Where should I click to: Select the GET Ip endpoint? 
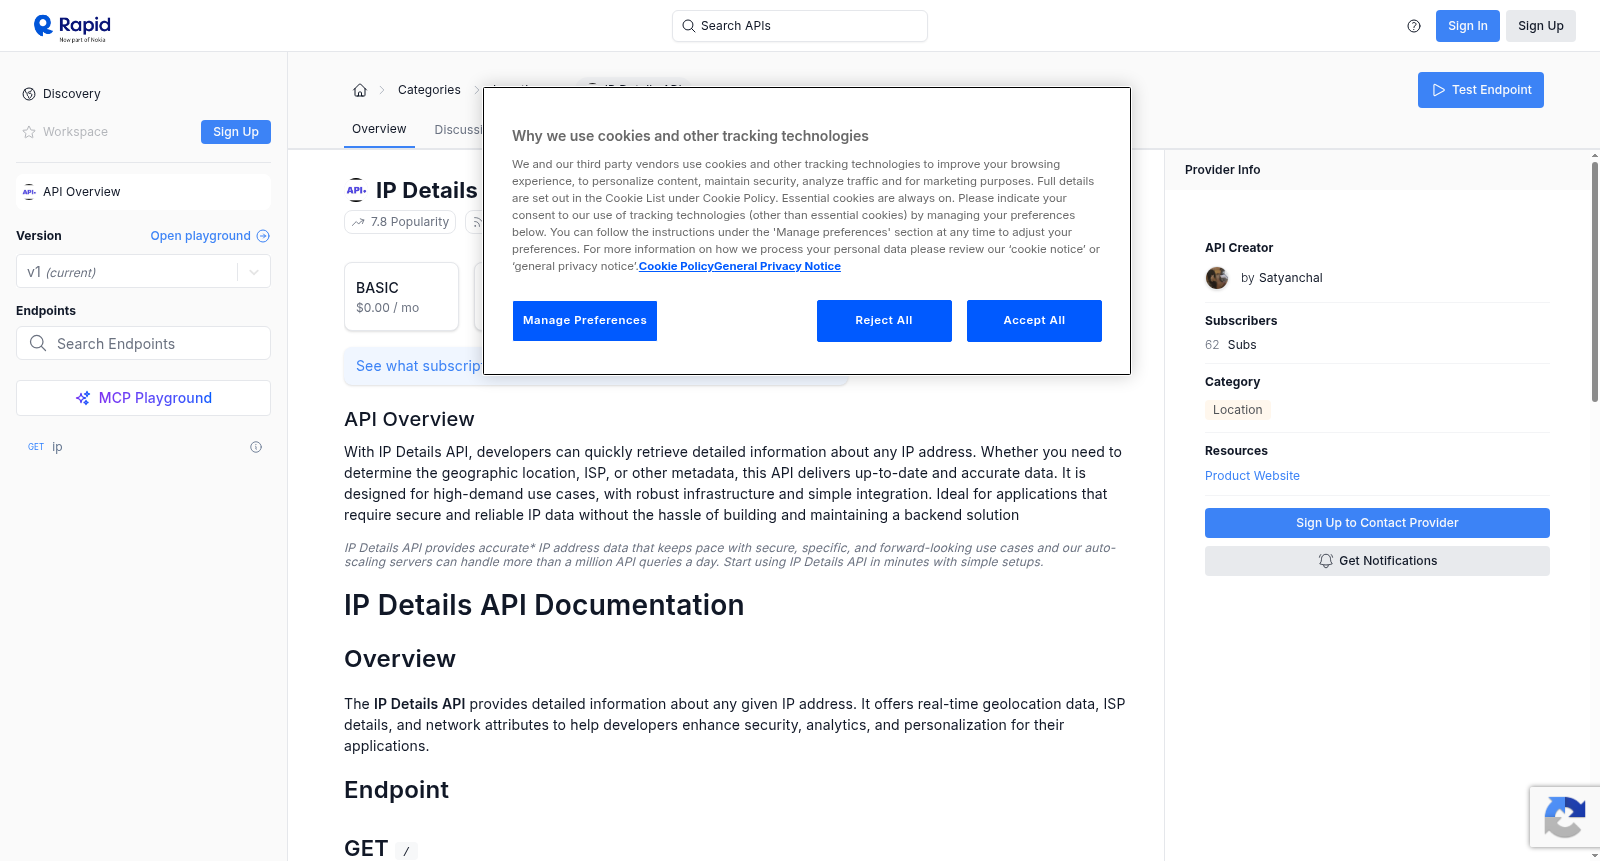tap(144, 447)
